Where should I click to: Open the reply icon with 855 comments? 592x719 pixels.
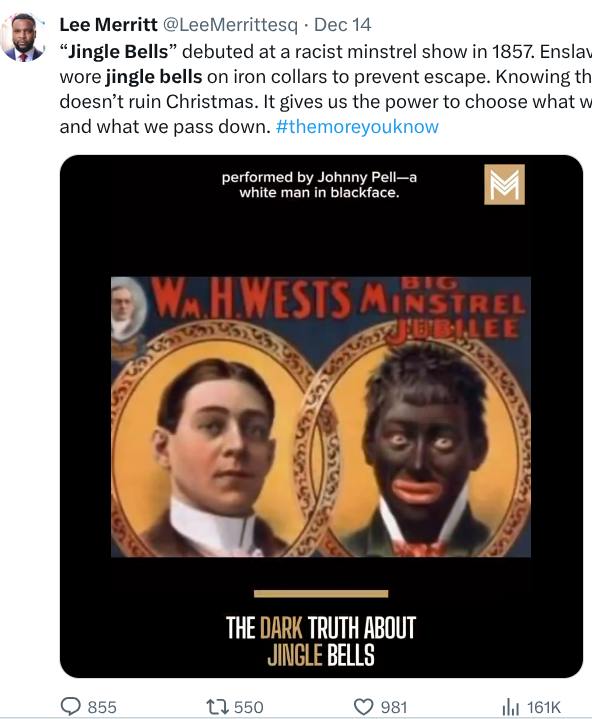click(x=70, y=706)
